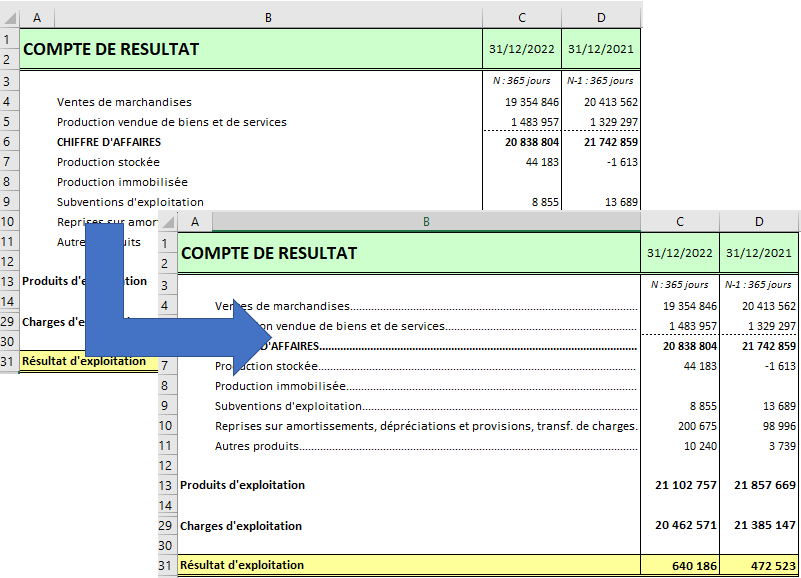801x578 pixels.
Task: Click 'Production immobilisée' label in the front sheet
Action: point(280,386)
